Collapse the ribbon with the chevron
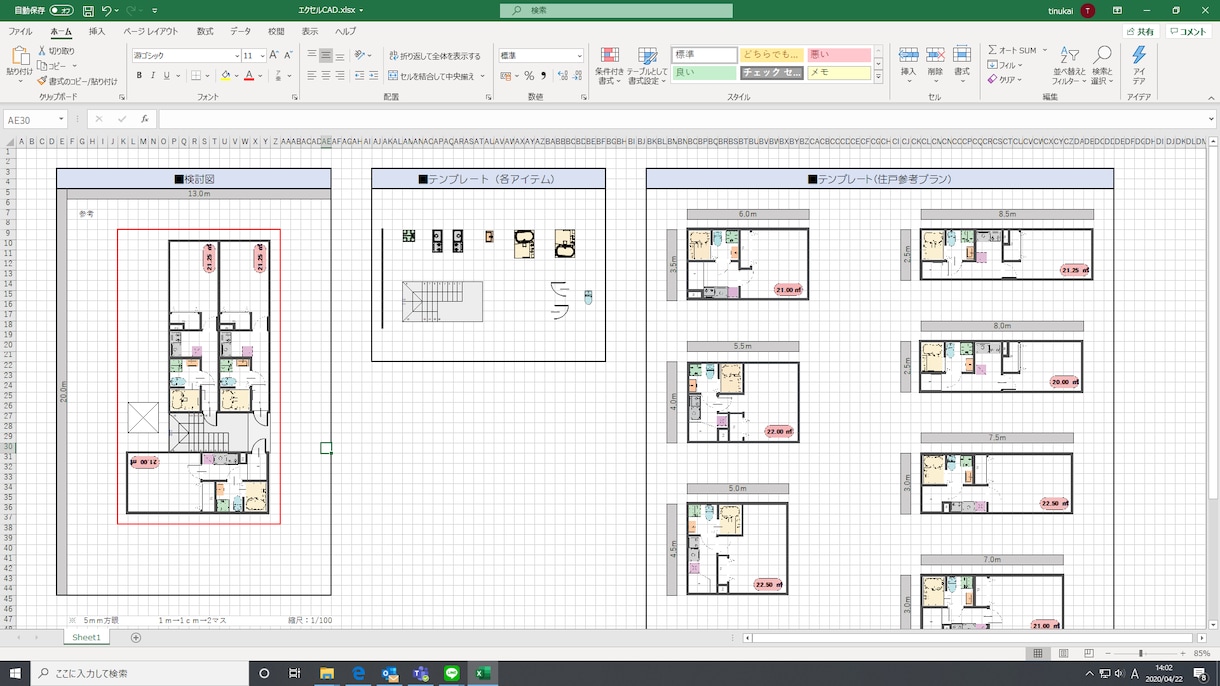The image size is (1220, 686). [x=1211, y=98]
